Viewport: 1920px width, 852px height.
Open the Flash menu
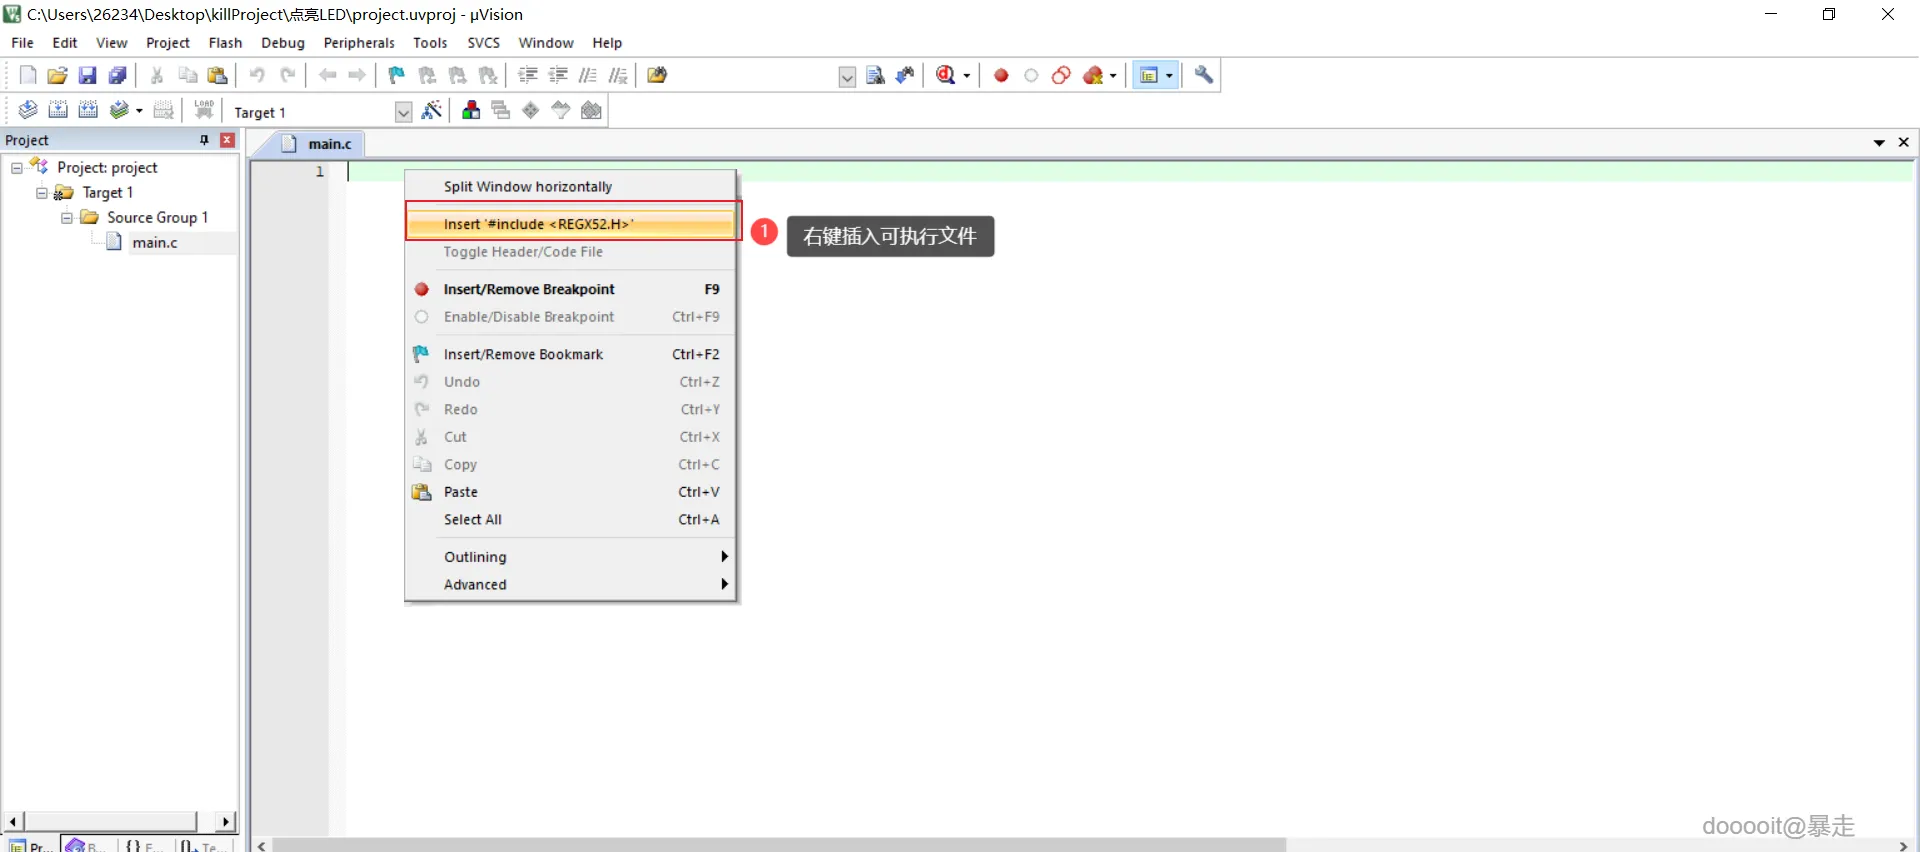225,43
